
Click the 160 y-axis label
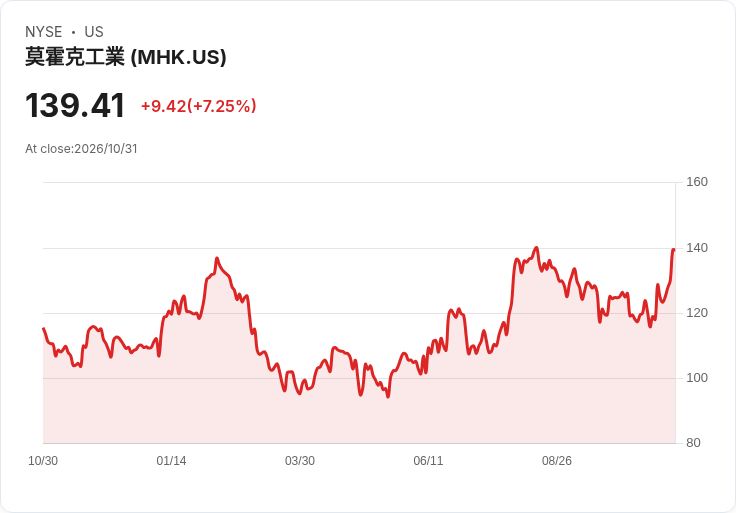(697, 182)
